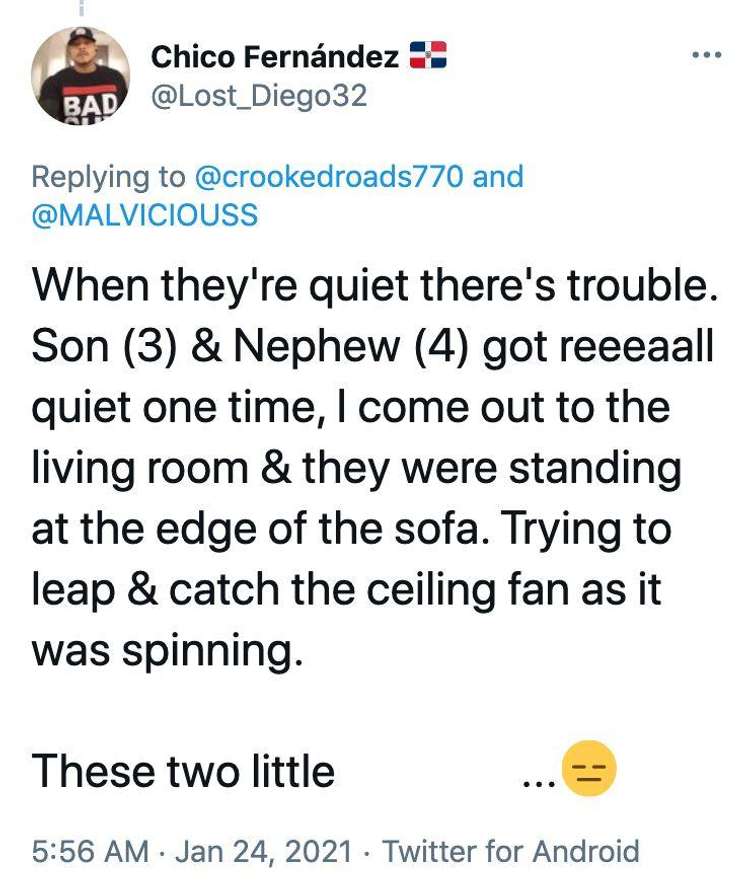Click the "Replying to" label
750x896 pixels.
[109, 177]
